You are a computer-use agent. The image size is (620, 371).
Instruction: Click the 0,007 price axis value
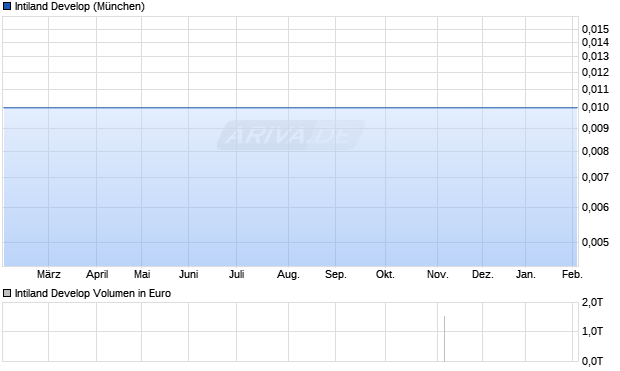click(x=595, y=177)
